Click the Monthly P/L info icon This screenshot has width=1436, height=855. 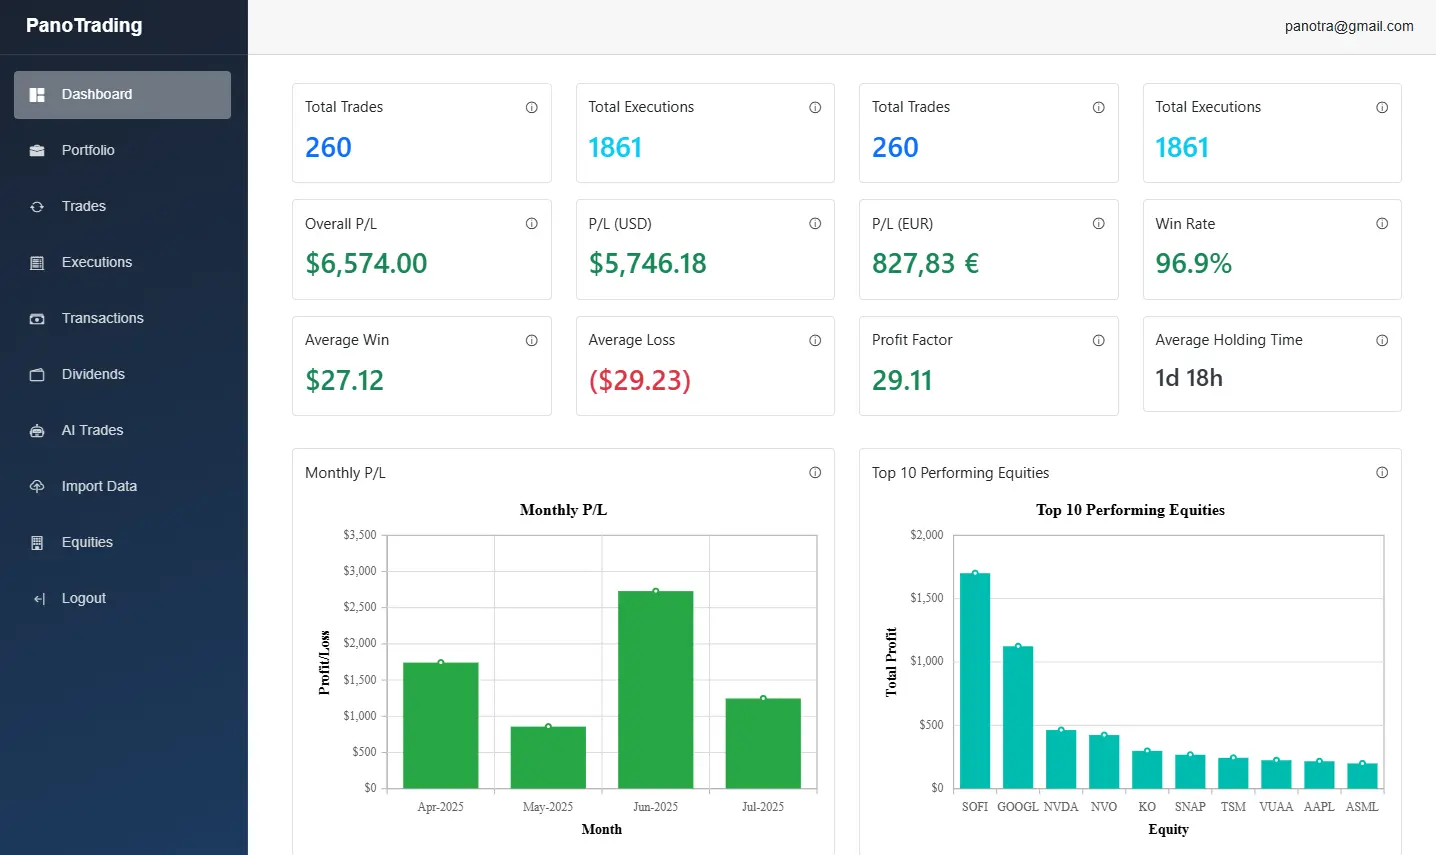(x=815, y=472)
